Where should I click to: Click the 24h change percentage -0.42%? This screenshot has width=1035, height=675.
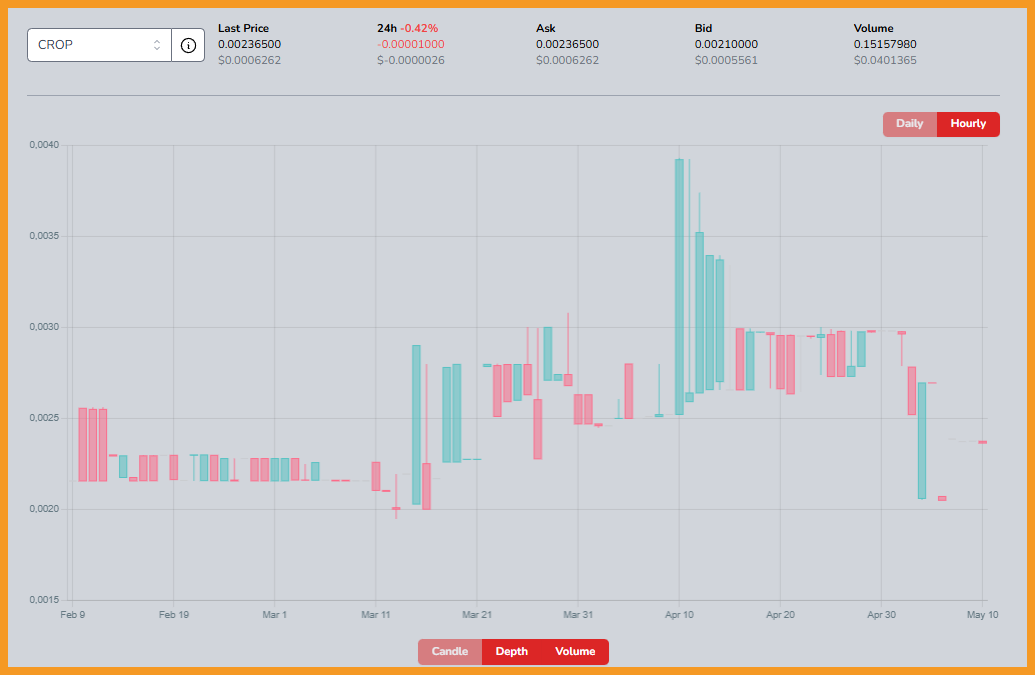point(419,28)
